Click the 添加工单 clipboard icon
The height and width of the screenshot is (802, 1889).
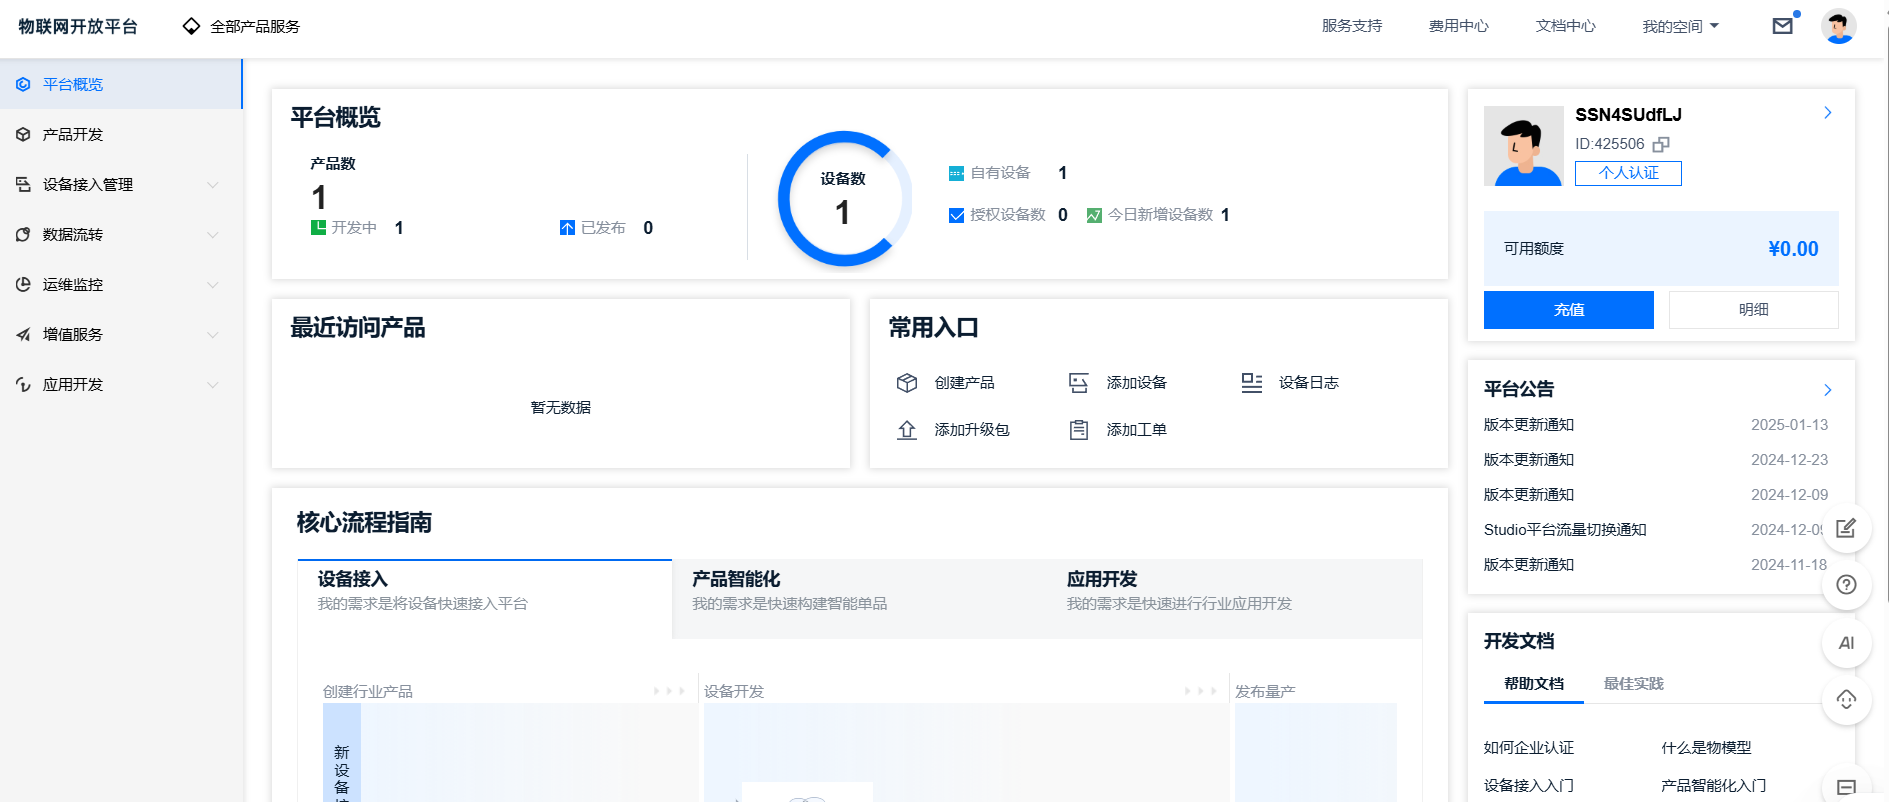tap(1079, 430)
